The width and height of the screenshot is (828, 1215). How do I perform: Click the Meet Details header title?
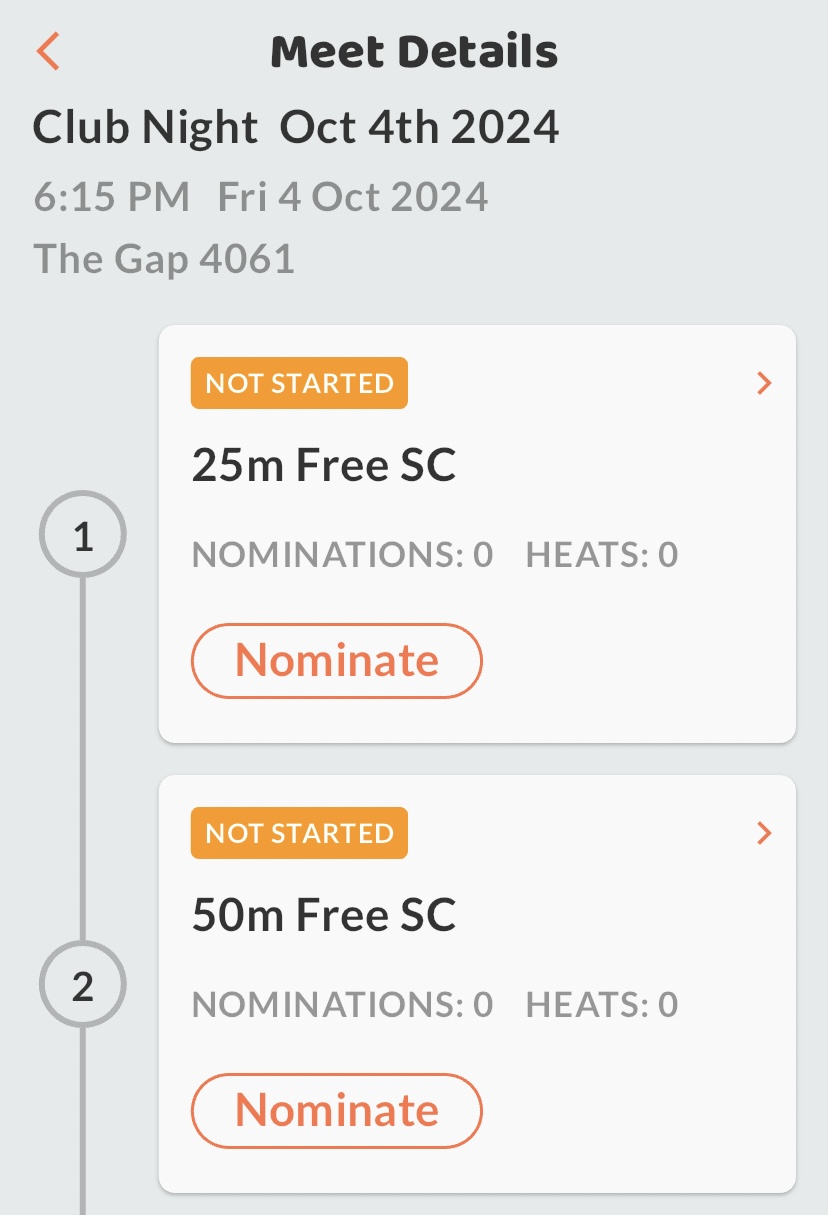pos(414,52)
